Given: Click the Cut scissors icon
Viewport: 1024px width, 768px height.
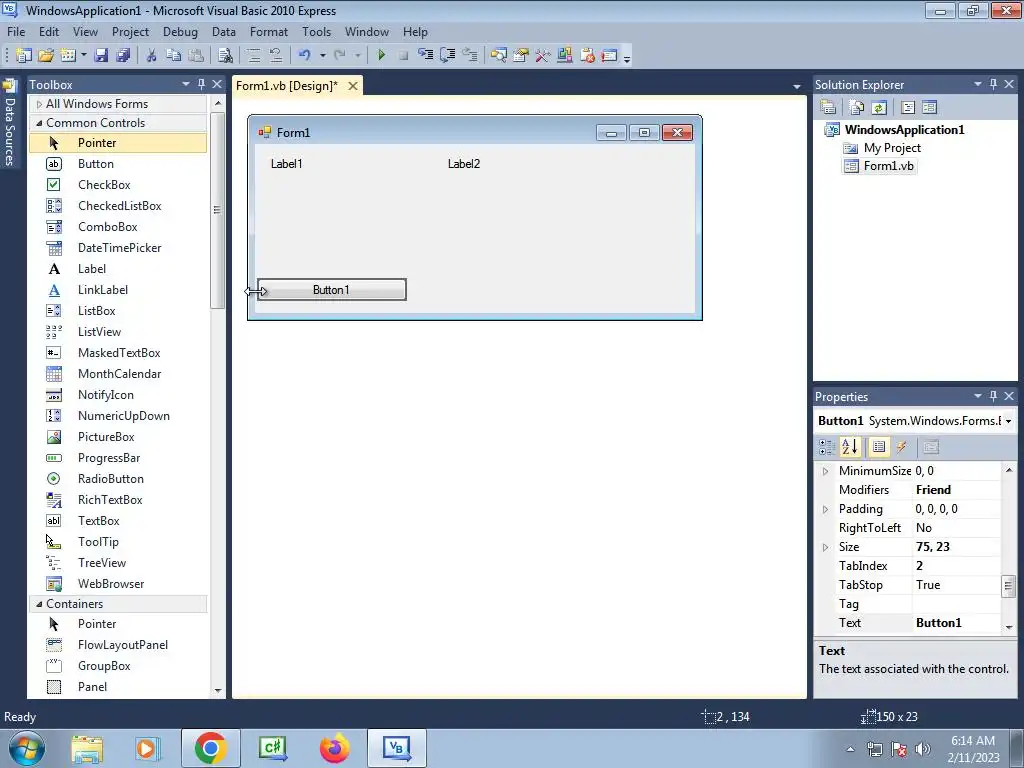Looking at the screenshot, I should tap(152, 56).
